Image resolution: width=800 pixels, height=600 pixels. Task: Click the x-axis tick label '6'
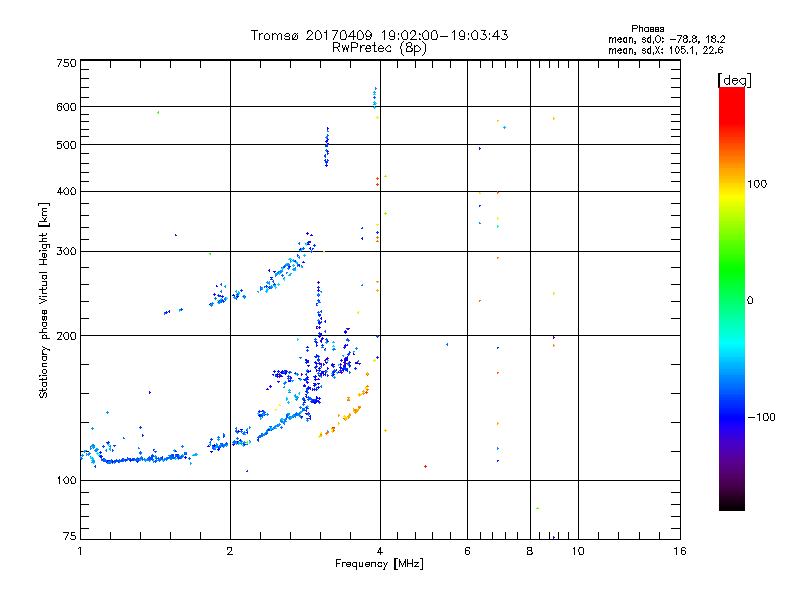467,551
